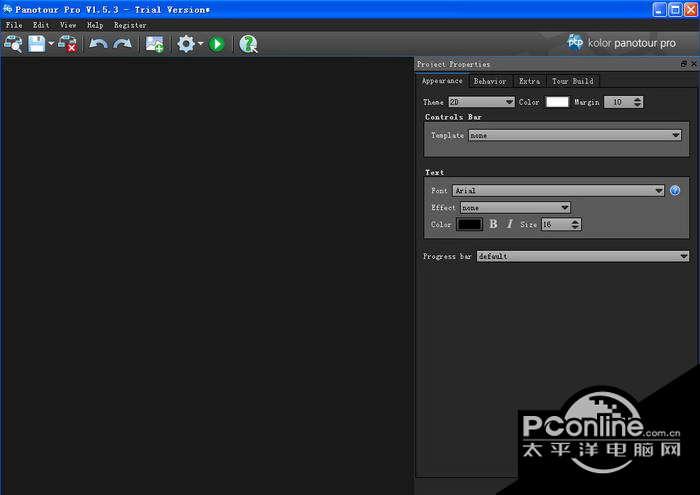Undock the Project Properties panel
Screen dimensions: 700x495
tap(683, 64)
